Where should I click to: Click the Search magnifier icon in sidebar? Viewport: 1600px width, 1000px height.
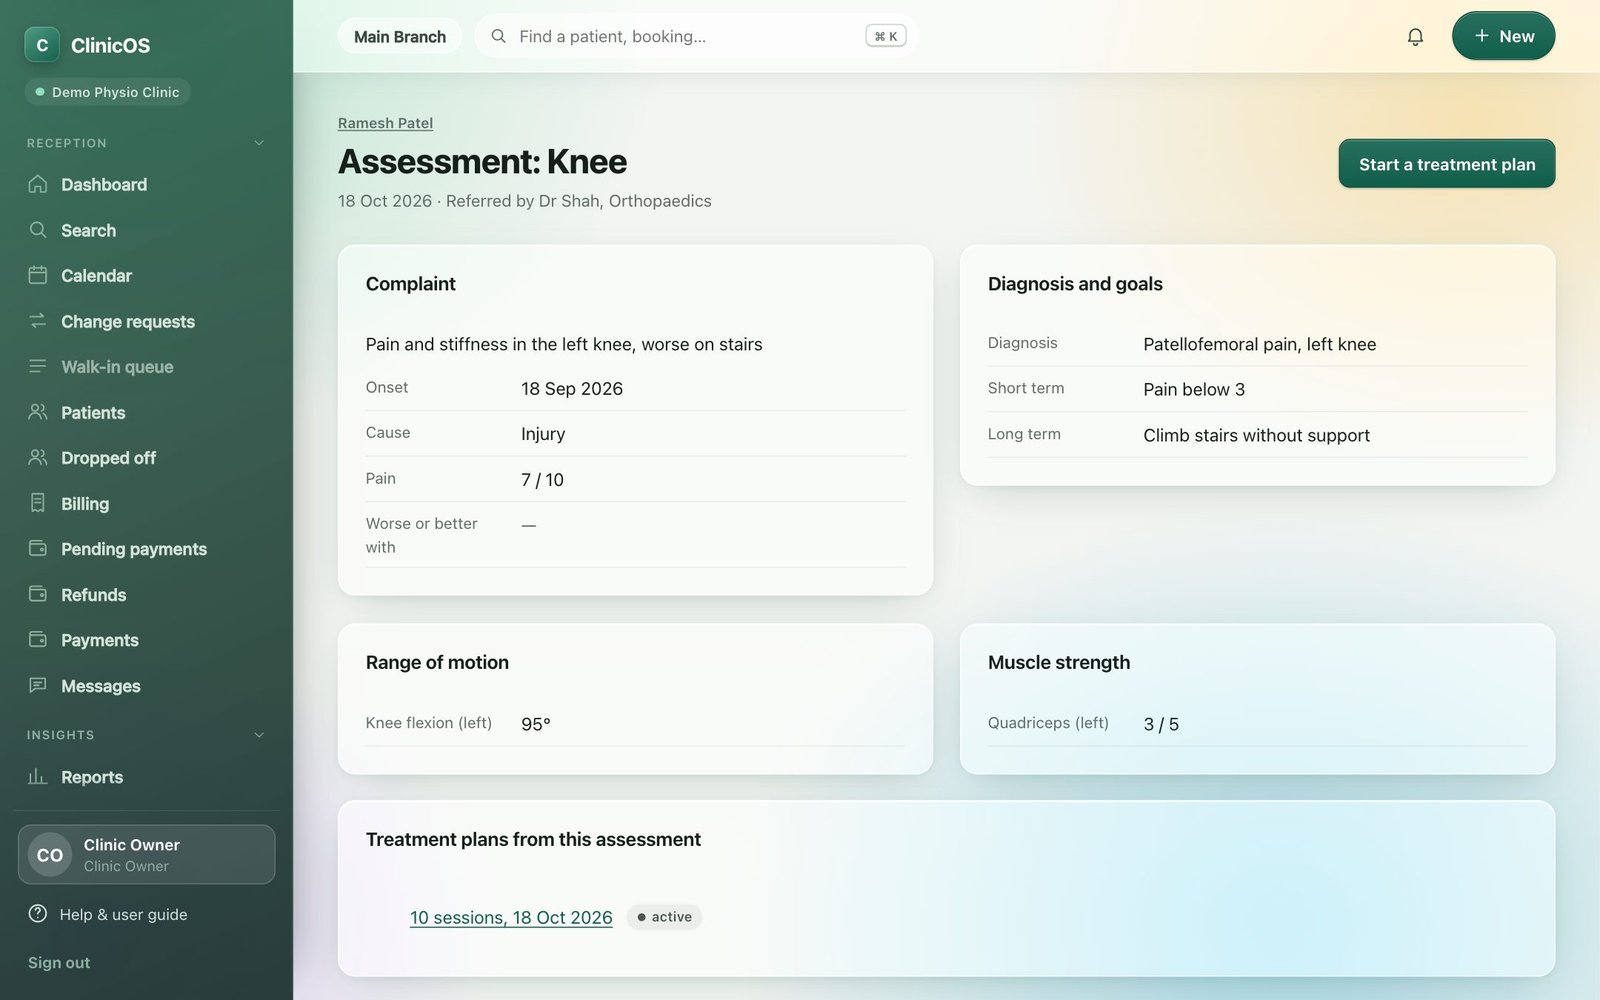click(38, 230)
